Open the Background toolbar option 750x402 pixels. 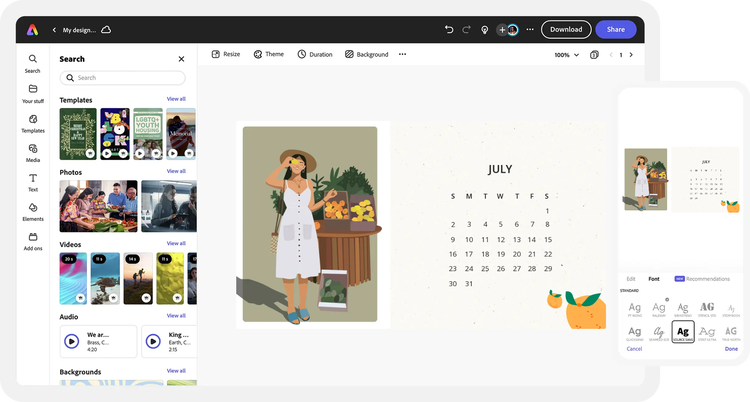[x=366, y=54]
